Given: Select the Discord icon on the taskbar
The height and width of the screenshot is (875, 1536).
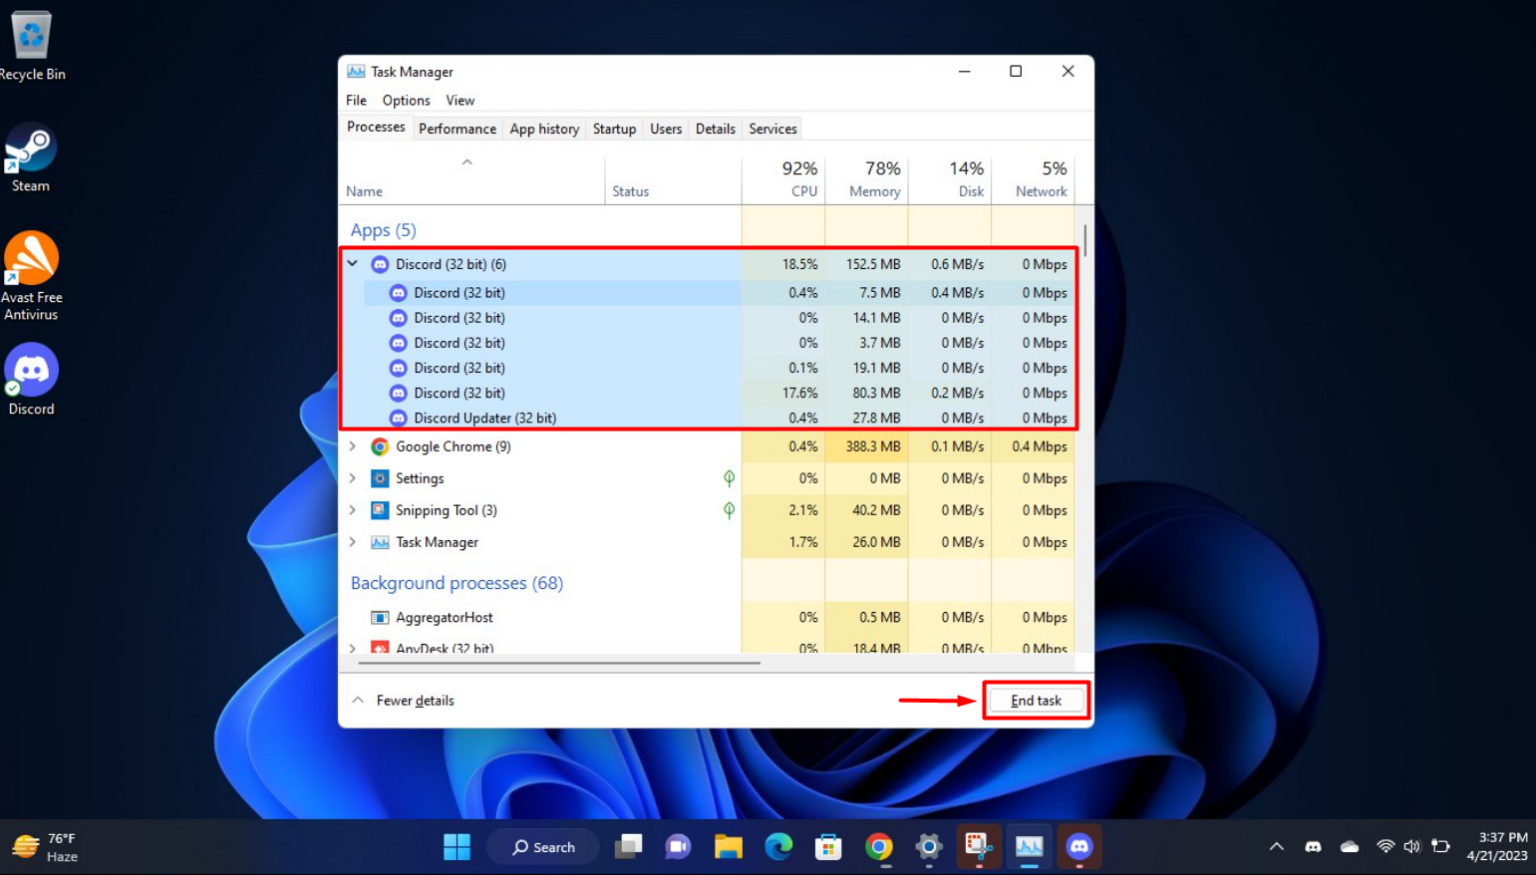Looking at the screenshot, I should click(x=1080, y=846).
